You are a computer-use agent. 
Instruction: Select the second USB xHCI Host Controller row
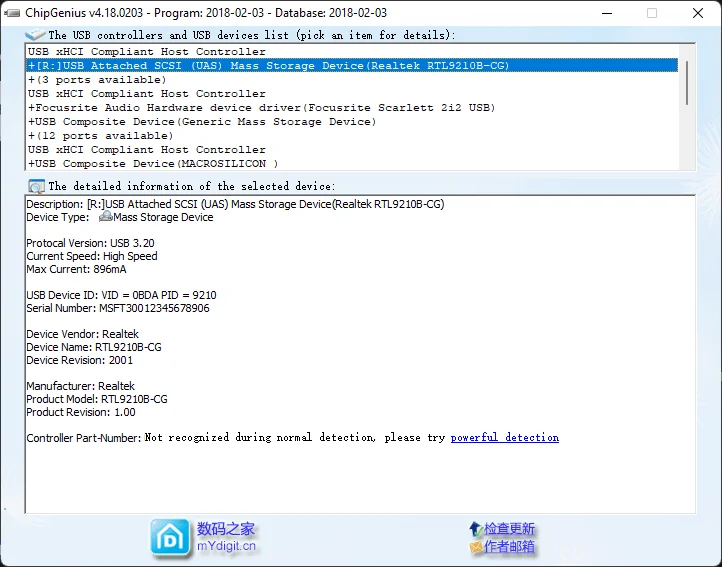click(x=352, y=94)
